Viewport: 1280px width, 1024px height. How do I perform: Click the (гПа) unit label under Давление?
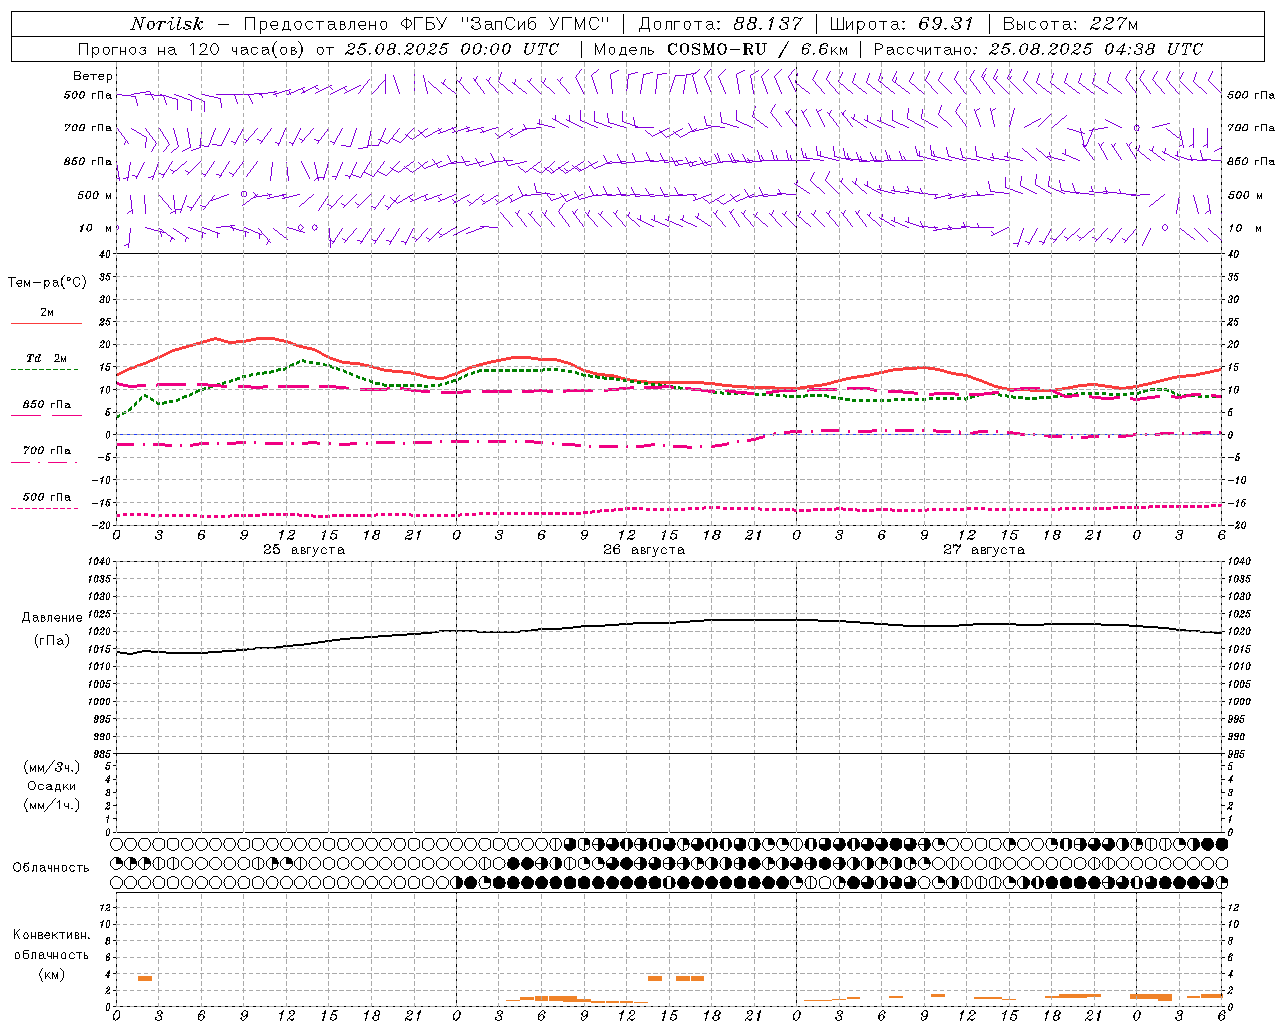click(x=52, y=640)
